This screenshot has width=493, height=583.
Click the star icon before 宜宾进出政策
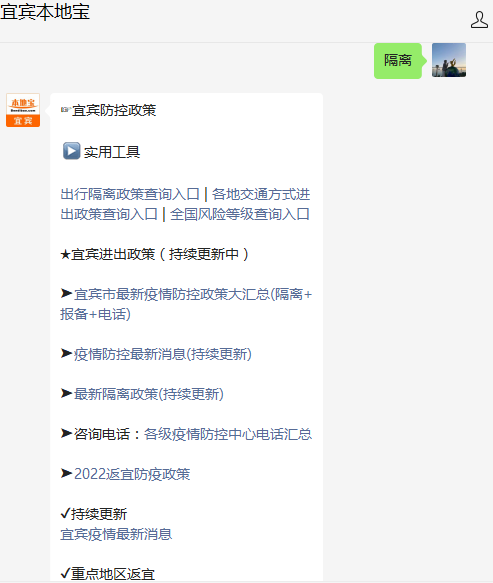[65, 255]
